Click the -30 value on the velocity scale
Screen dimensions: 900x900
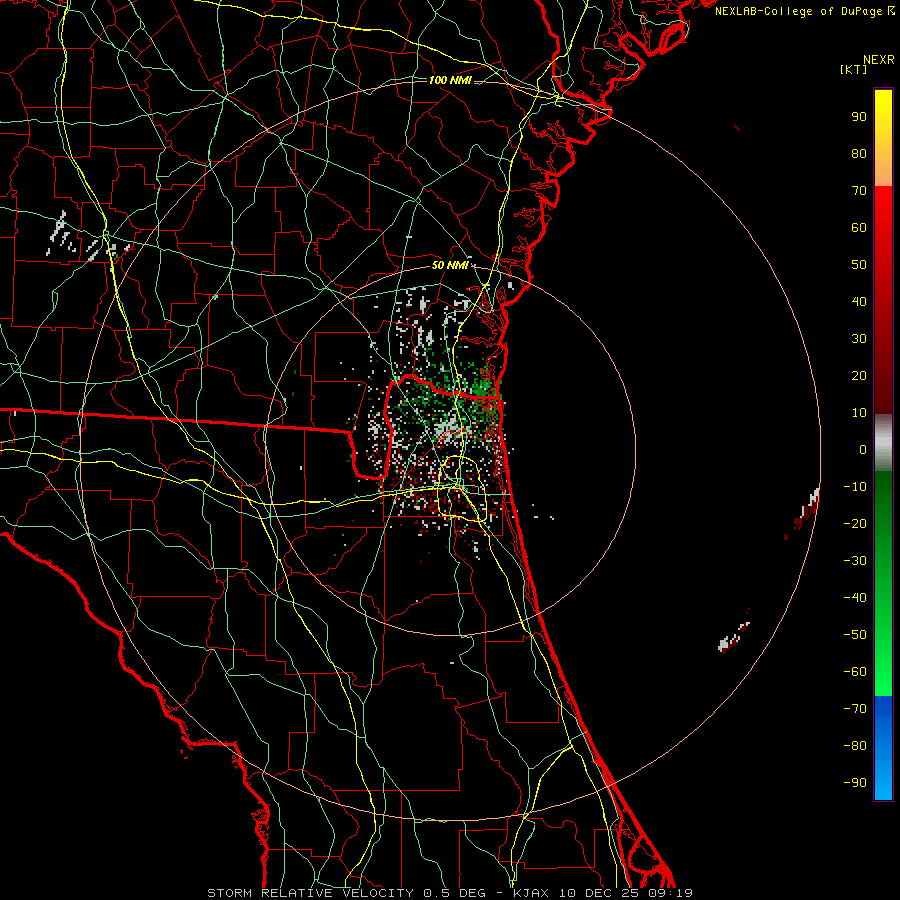[x=855, y=561]
